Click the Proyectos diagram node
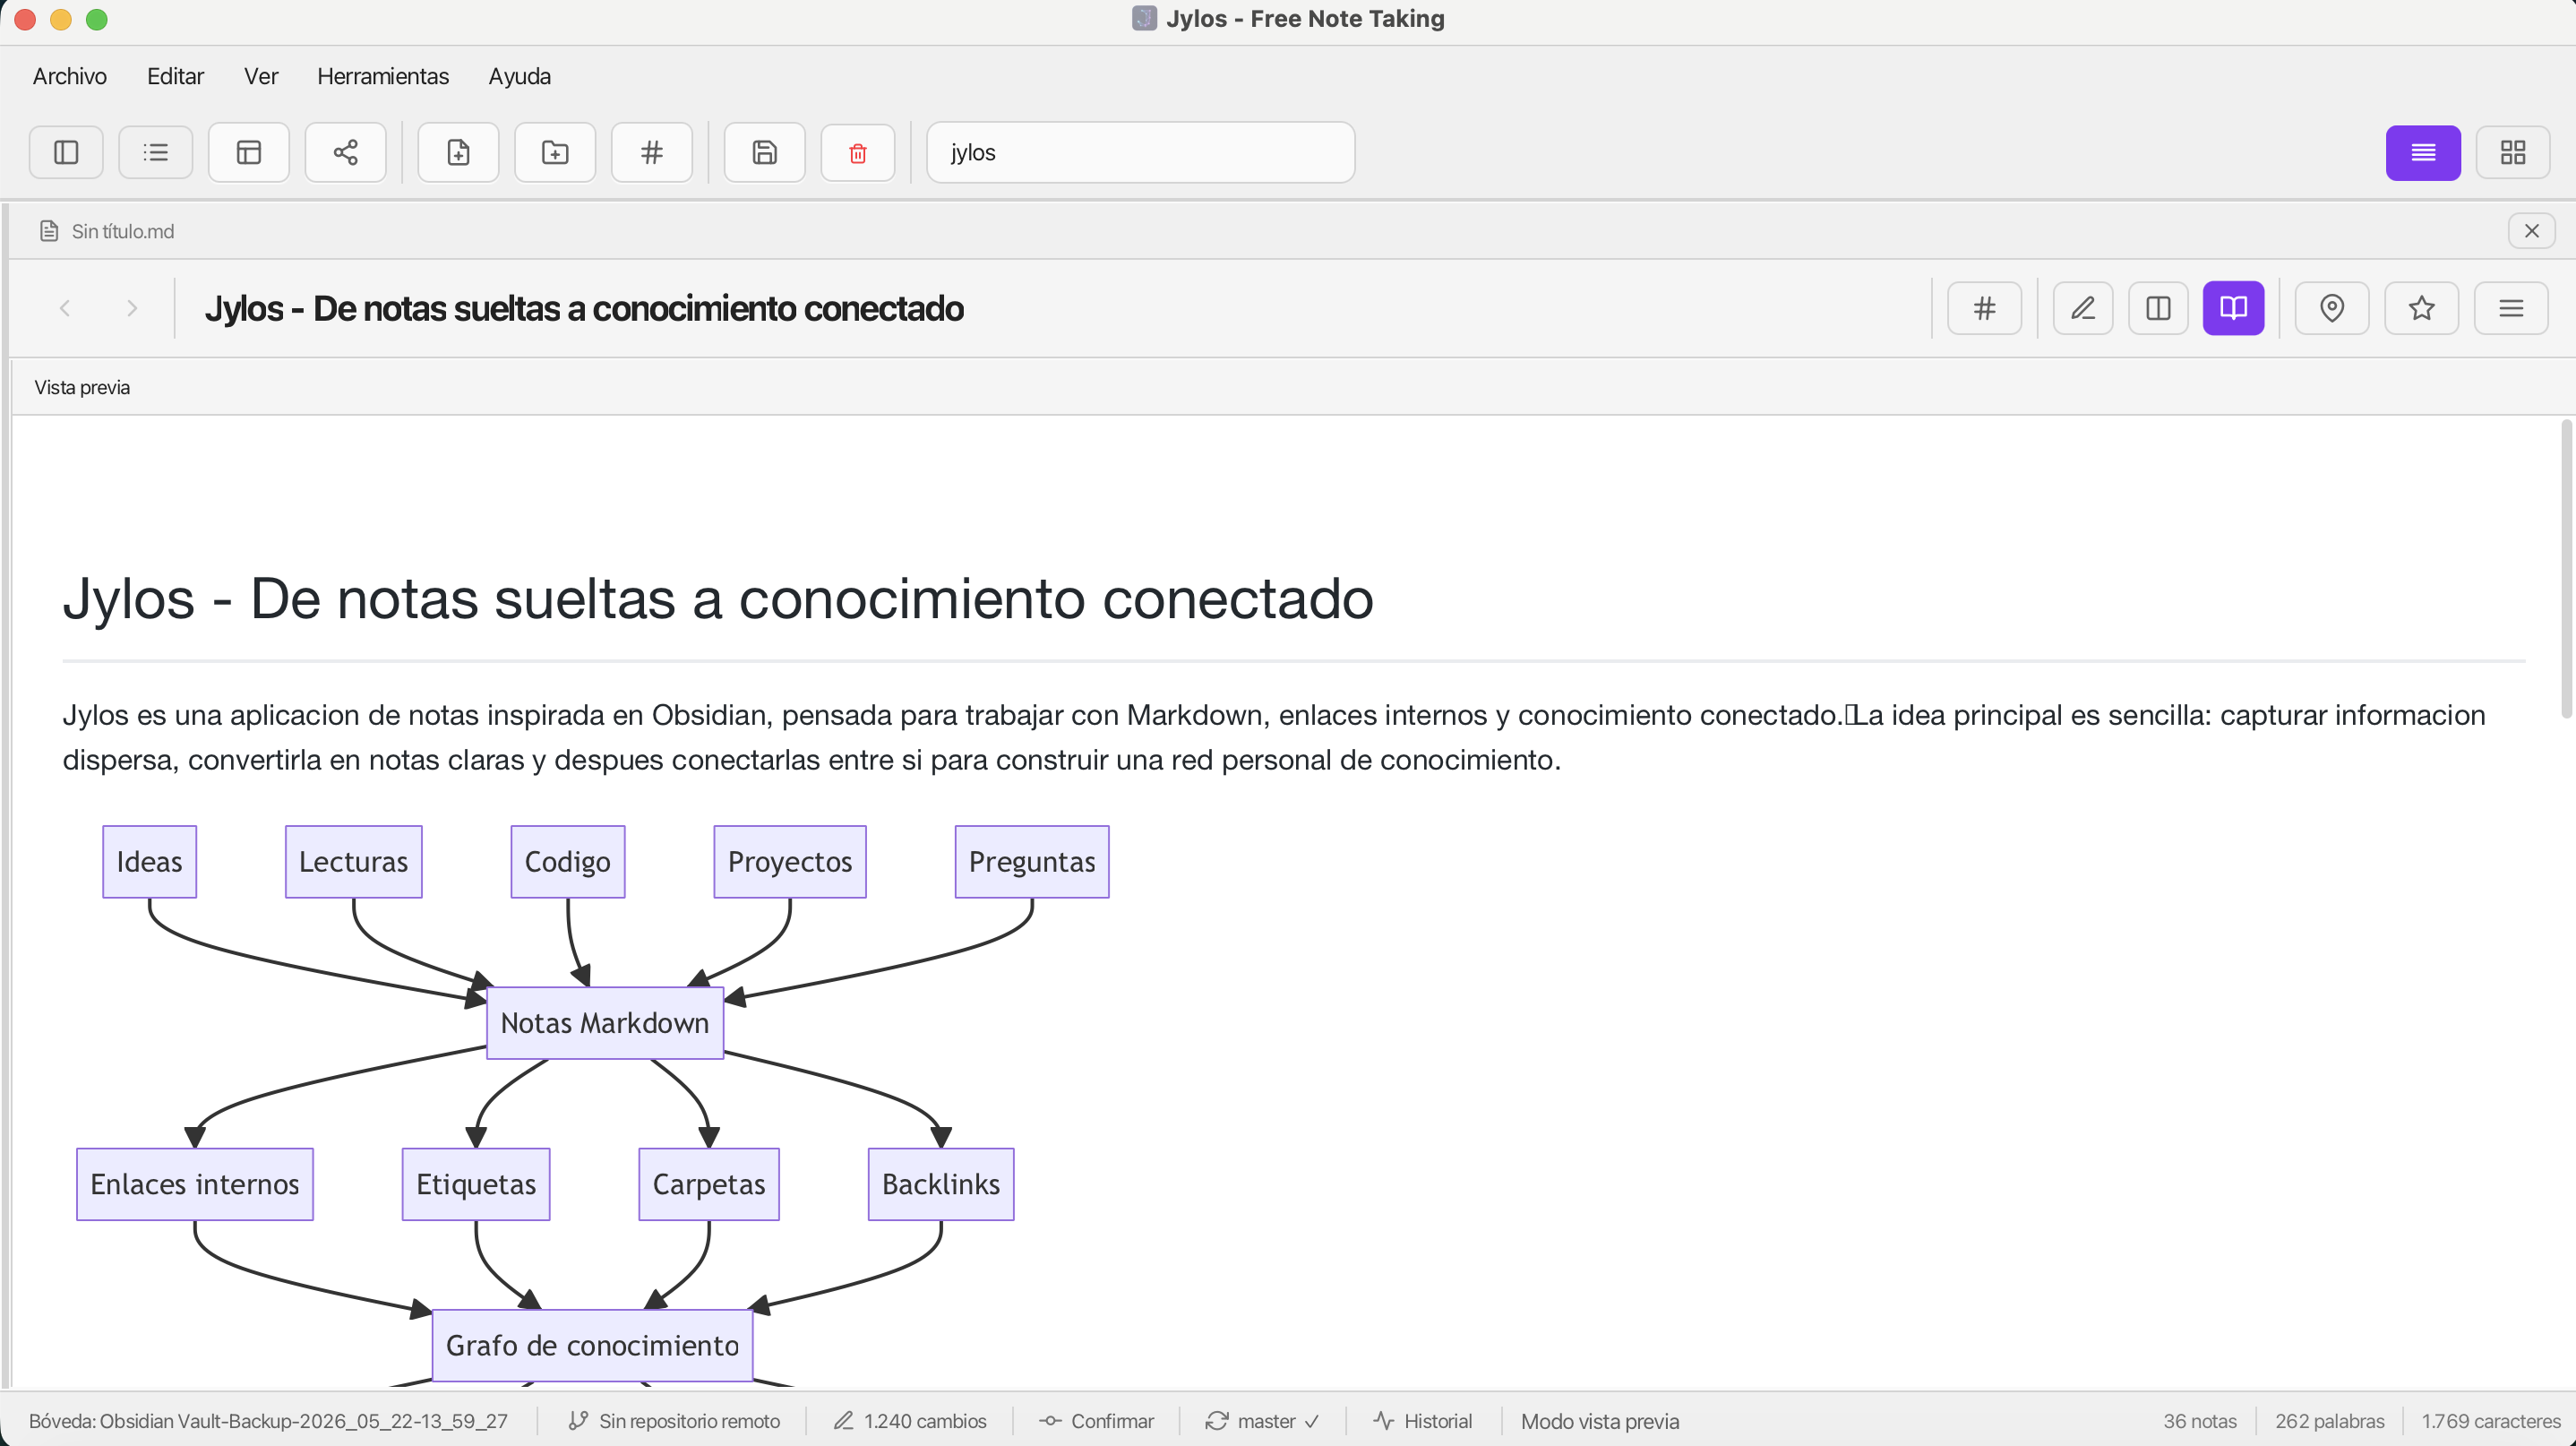Image resolution: width=2576 pixels, height=1446 pixels. click(x=790, y=862)
